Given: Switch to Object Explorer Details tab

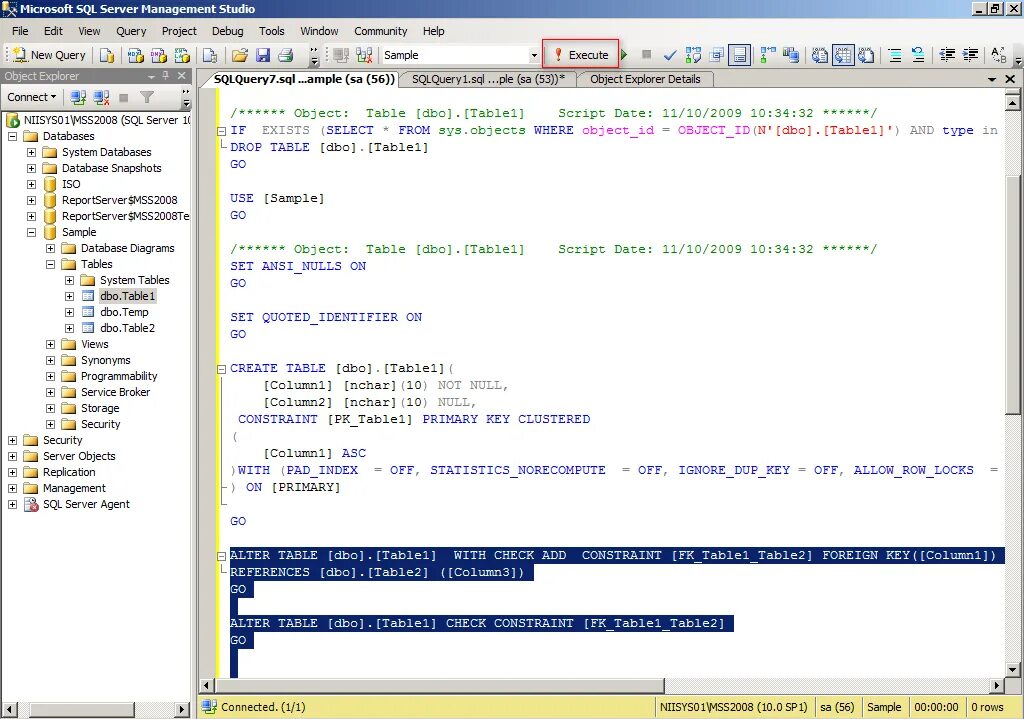Looking at the screenshot, I should pos(645,79).
